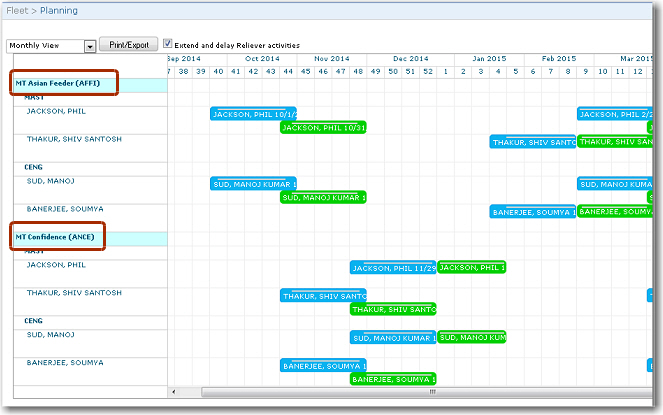Select blue JACKSON, PHIL 11/29 activity bar
This screenshot has width=663, height=415.
(x=393, y=268)
